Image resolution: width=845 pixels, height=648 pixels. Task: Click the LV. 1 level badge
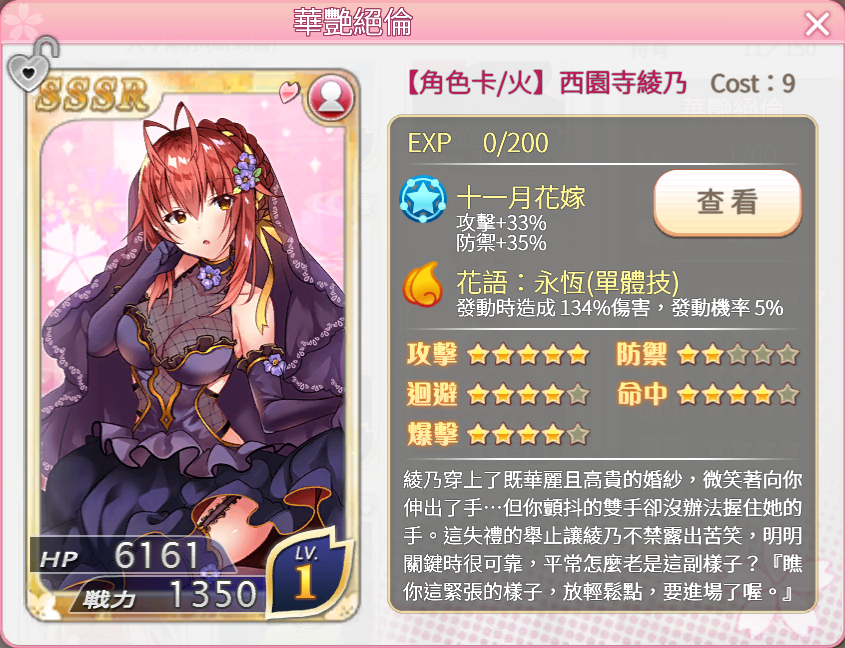pyautogui.click(x=307, y=573)
